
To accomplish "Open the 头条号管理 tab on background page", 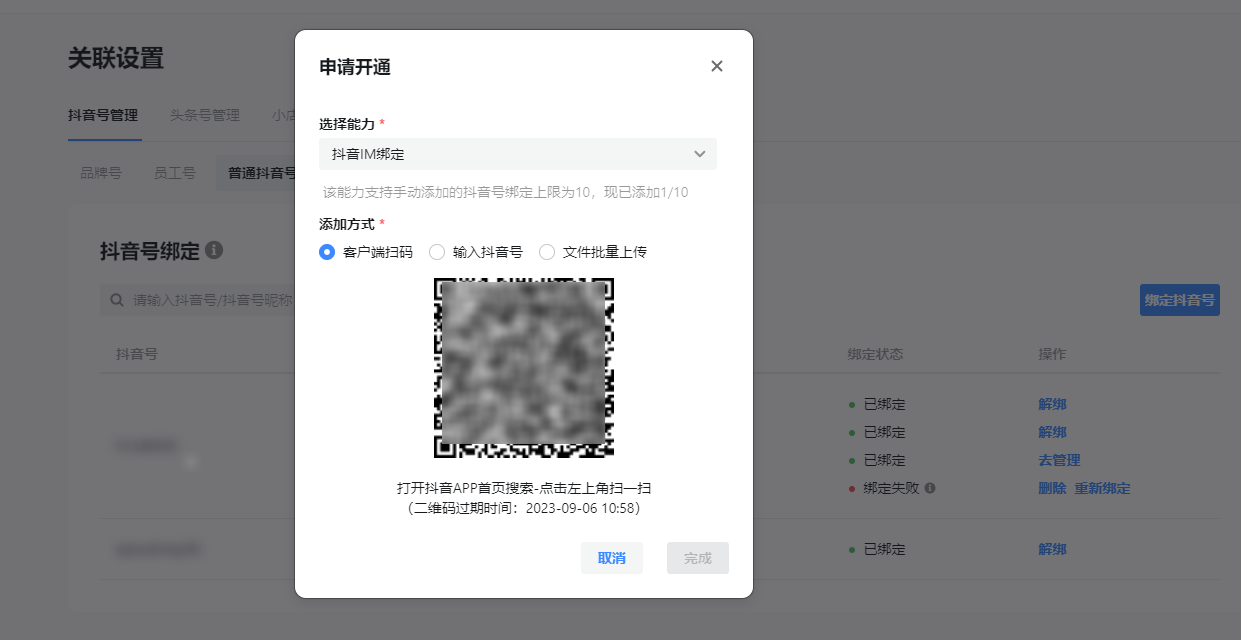I will [205, 115].
